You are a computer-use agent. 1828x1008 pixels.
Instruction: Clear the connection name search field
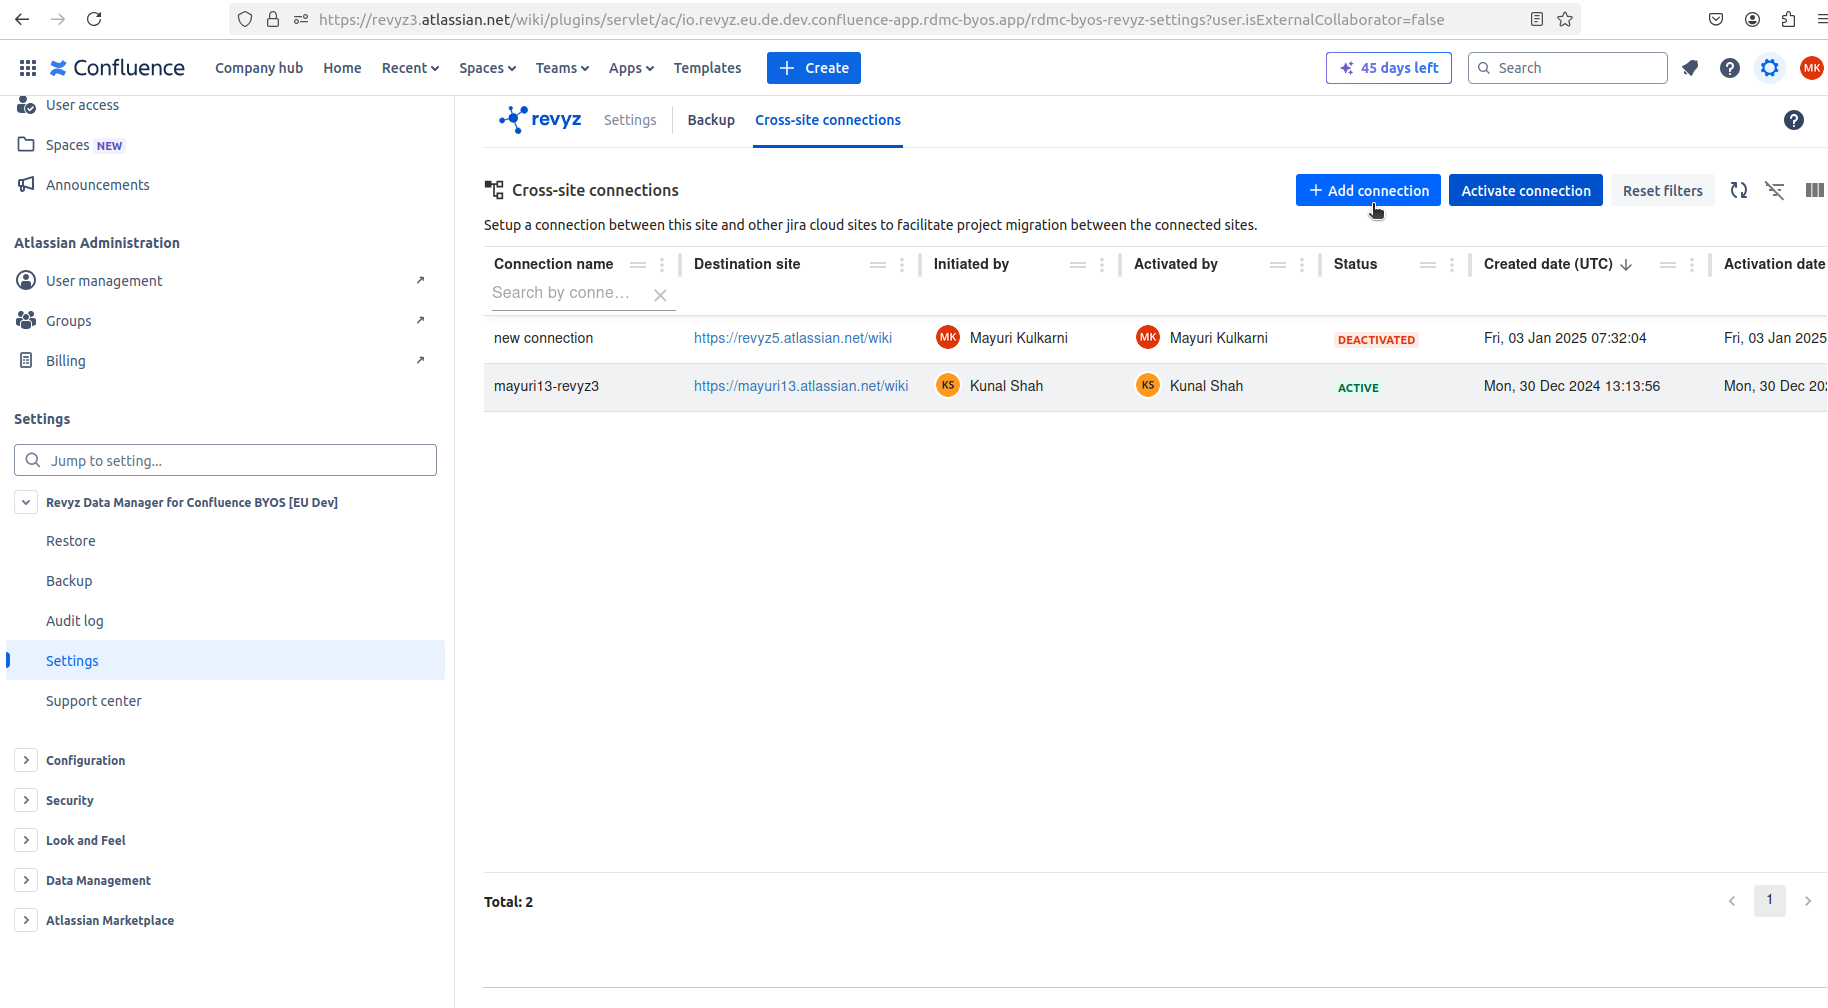(660, 295)
